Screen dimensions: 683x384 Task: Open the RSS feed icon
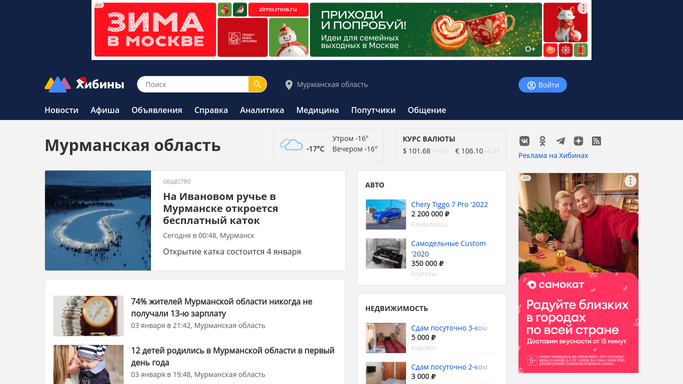[596, 141]
